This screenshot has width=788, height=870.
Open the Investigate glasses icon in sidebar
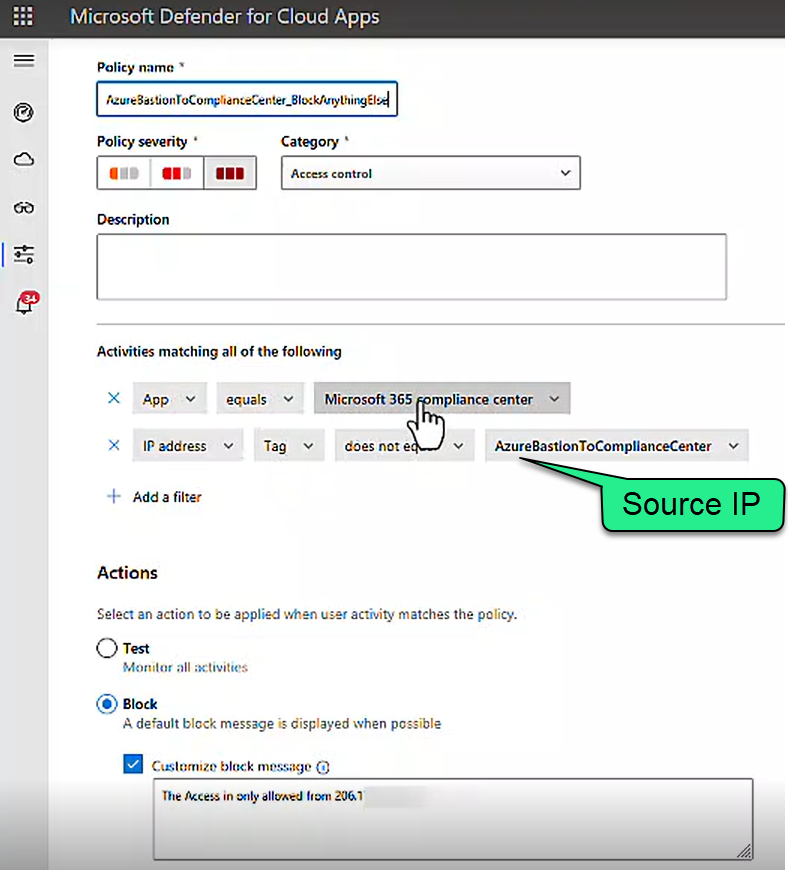[24, 208]
